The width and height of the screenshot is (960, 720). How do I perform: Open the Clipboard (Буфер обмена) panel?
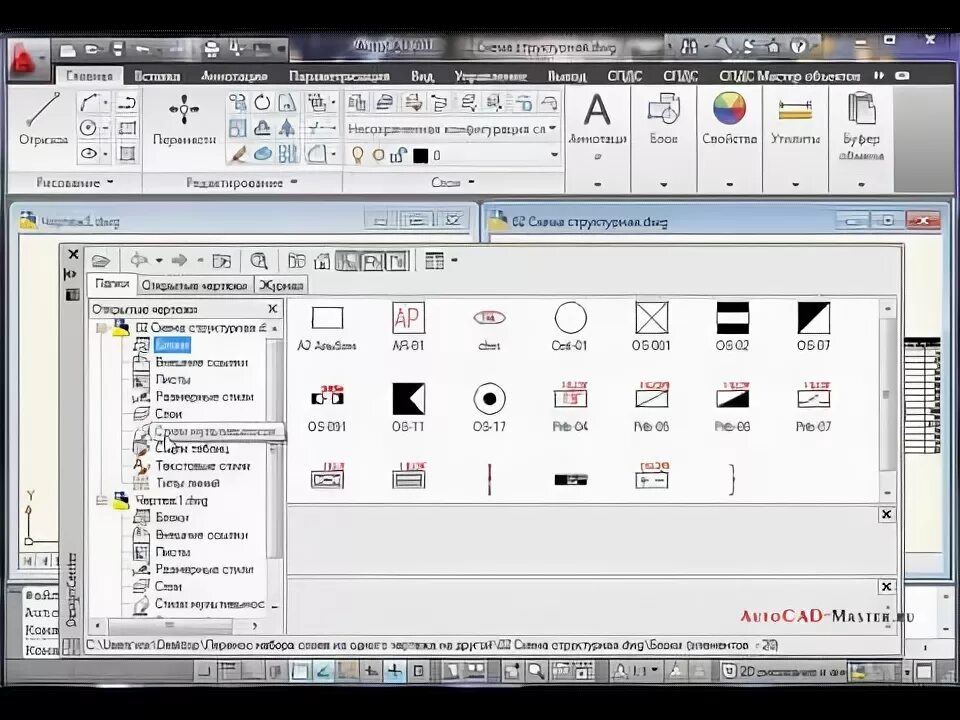tap(861, 126)
